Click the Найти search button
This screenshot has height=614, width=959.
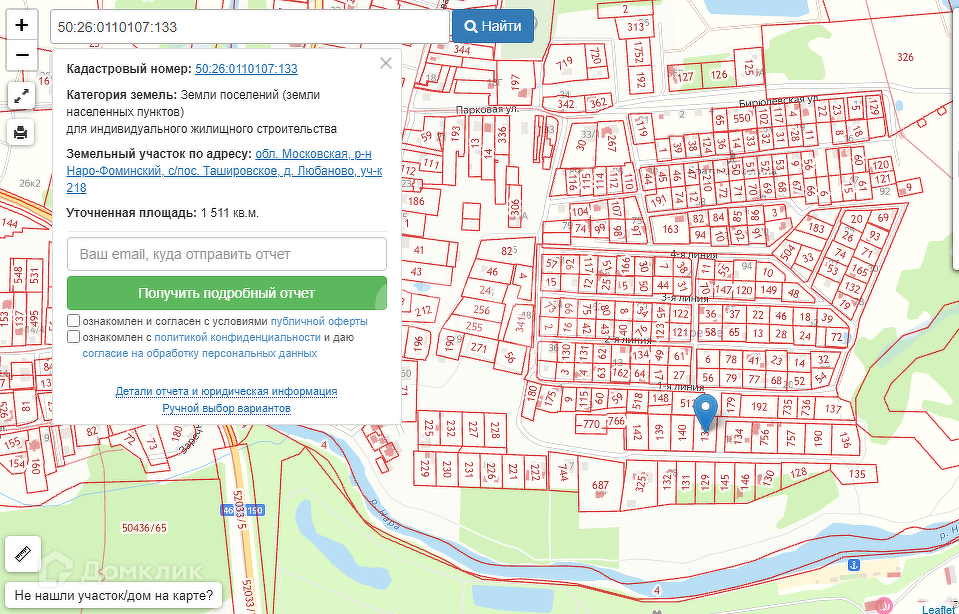493,26
